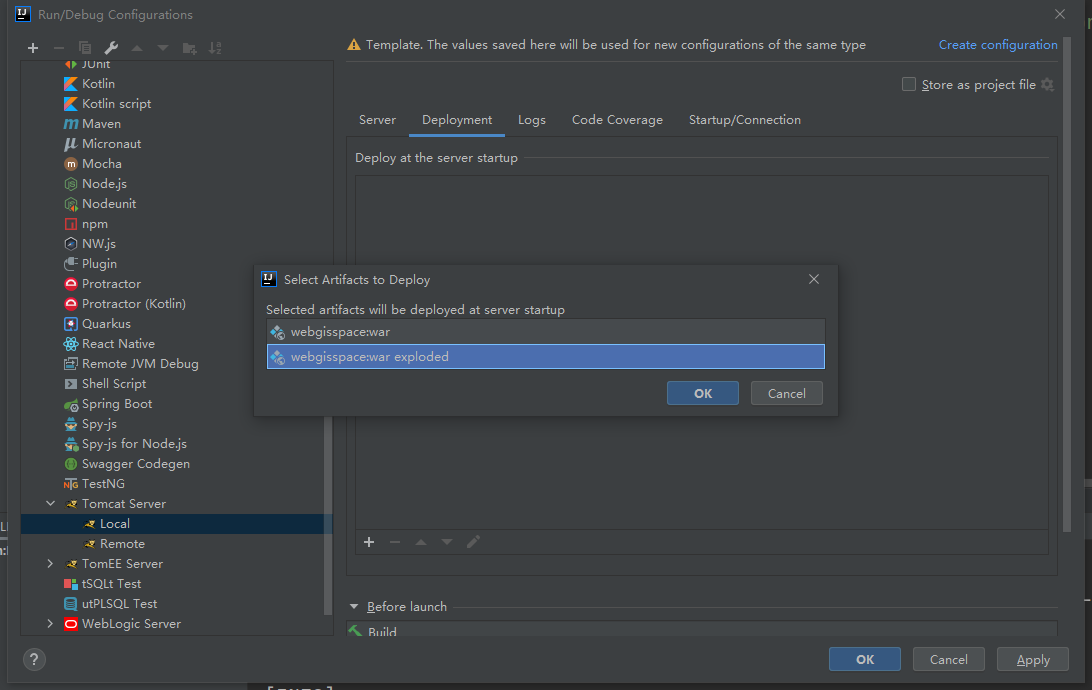Click the Create configuration link
1092x690 pixels.
pos(997,45)
